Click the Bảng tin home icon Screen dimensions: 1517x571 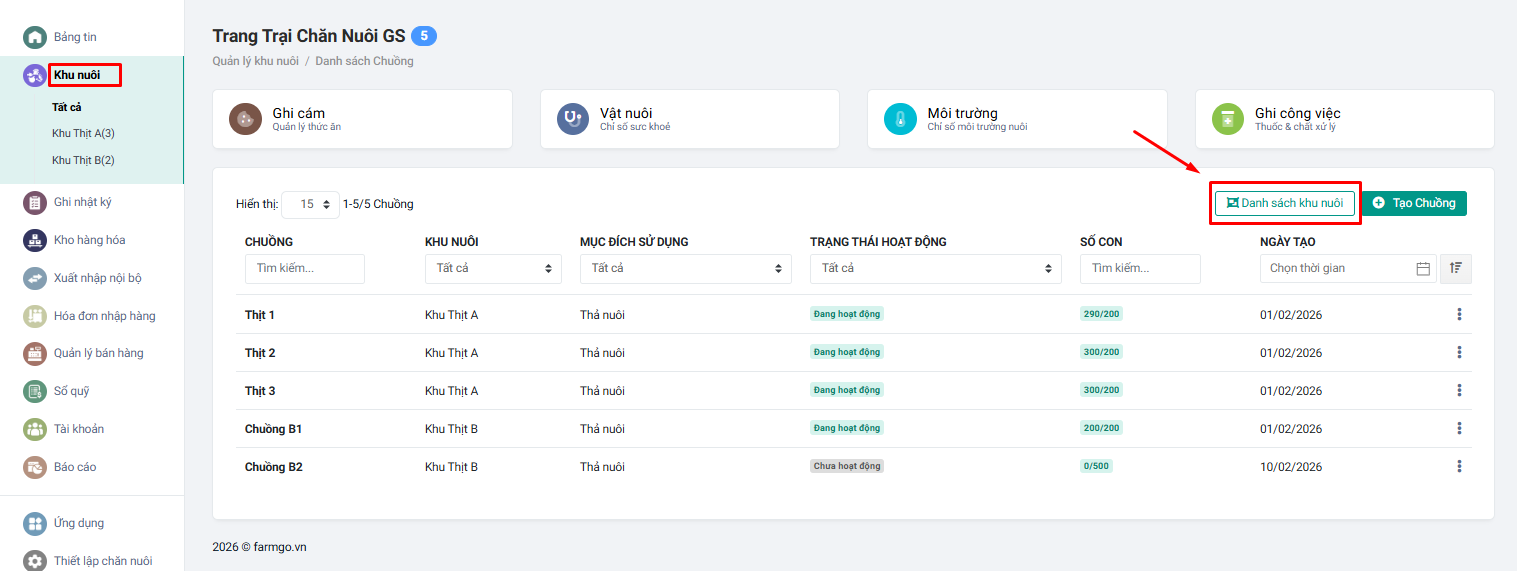click(35, 37)
